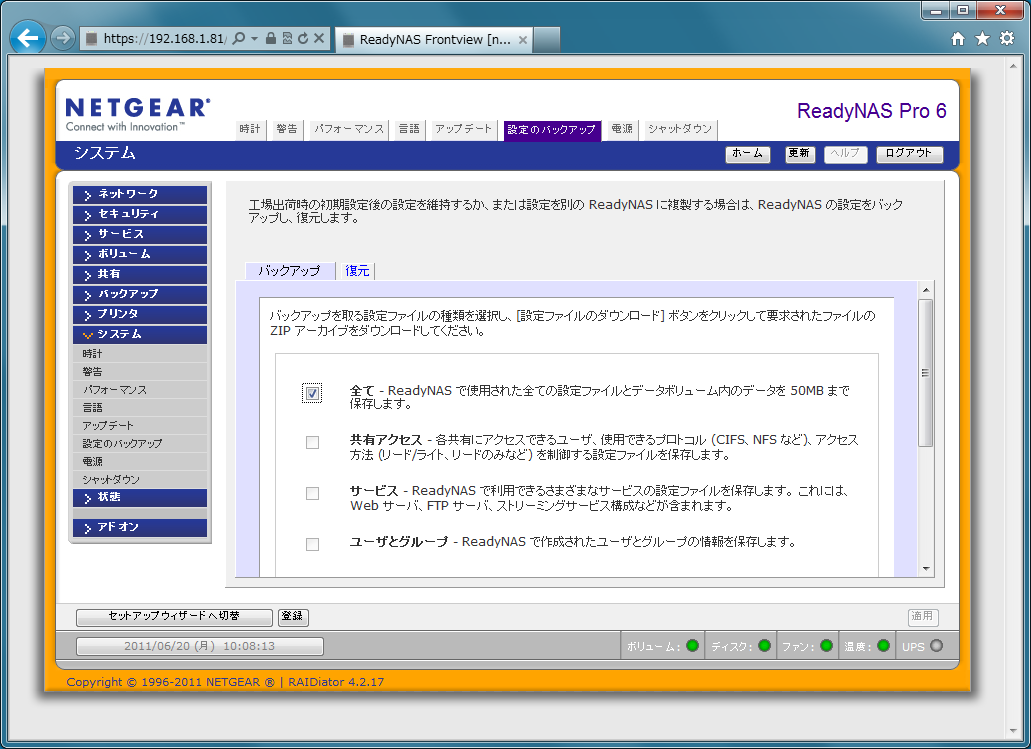Expand the ボリューム sidebar section
This screenshot has height=749, width=1031.
139,254
